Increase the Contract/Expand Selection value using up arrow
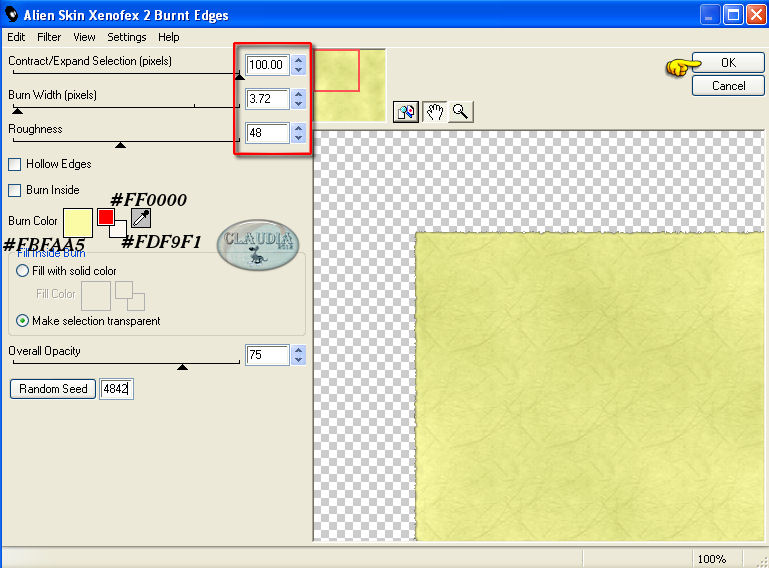Screen dimensions: 769x568 click(298, 60)
